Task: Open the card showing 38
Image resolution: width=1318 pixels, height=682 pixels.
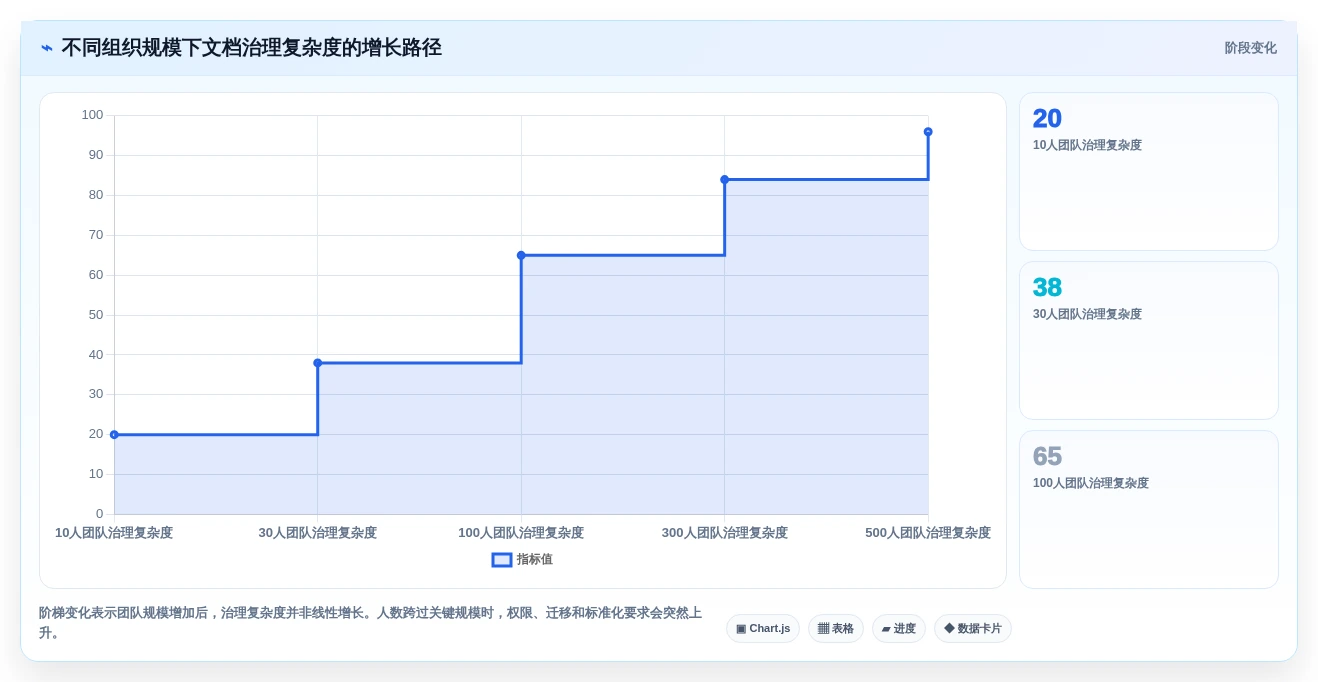Action: click(x=1149, y=341)
